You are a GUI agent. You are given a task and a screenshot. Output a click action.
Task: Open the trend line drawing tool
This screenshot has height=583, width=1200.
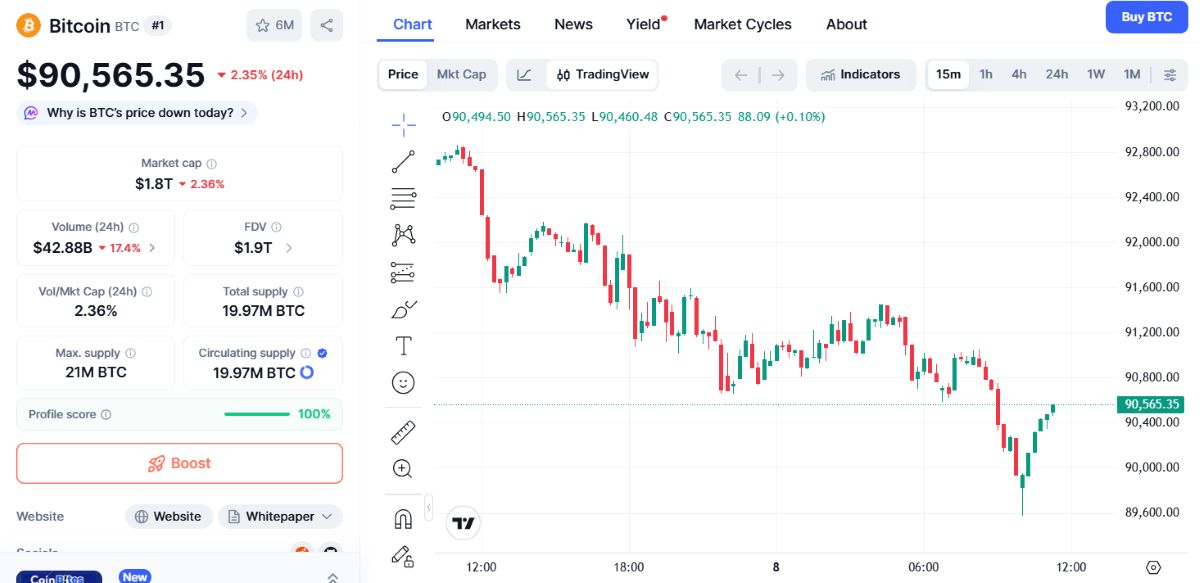point(403,160)
